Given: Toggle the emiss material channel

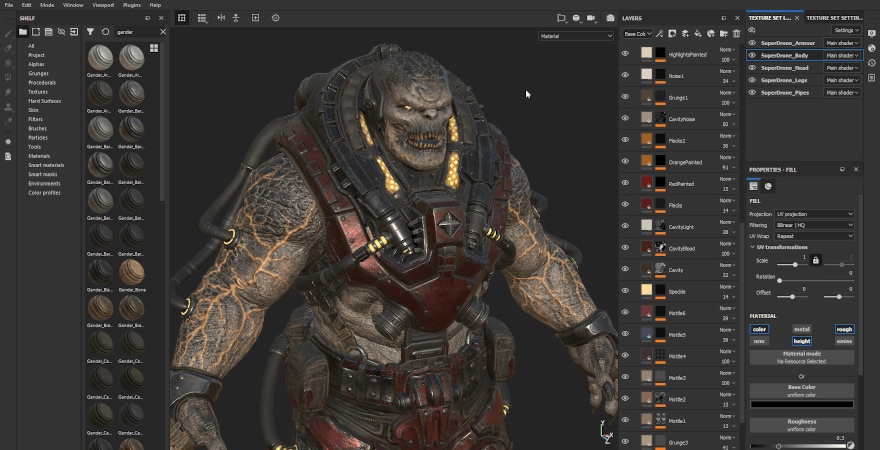Looking at the screenshot, I should pyautogui.click(x=844, y=341).
